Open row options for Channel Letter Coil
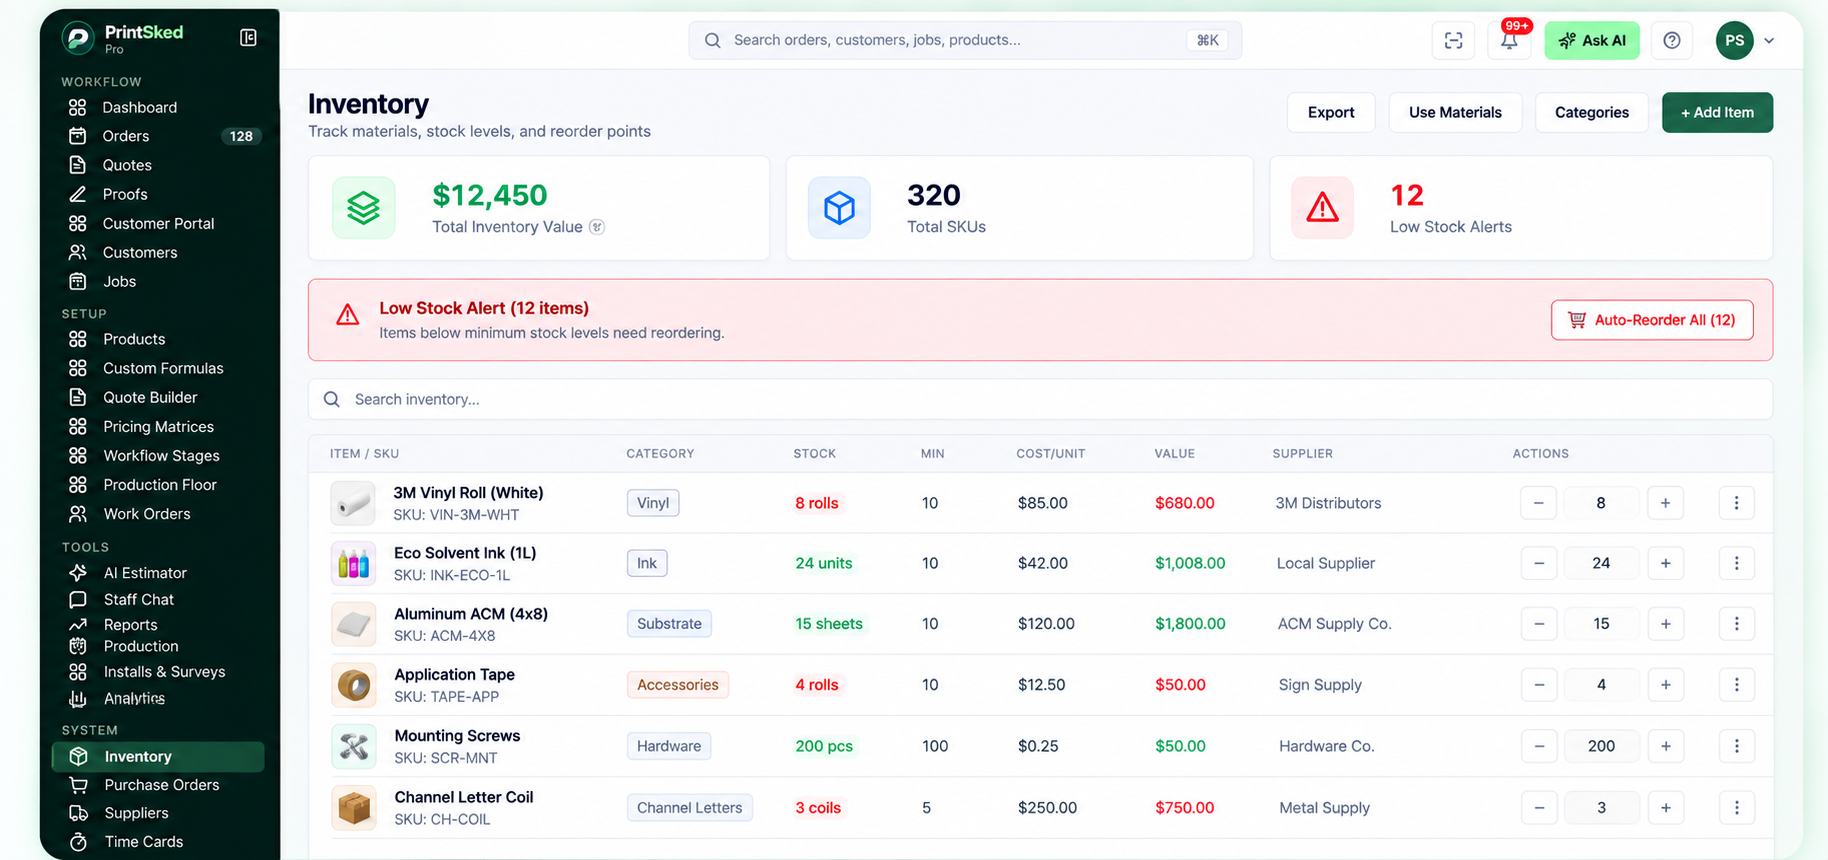This screenshot has height=860, width=1828. 1736,808
